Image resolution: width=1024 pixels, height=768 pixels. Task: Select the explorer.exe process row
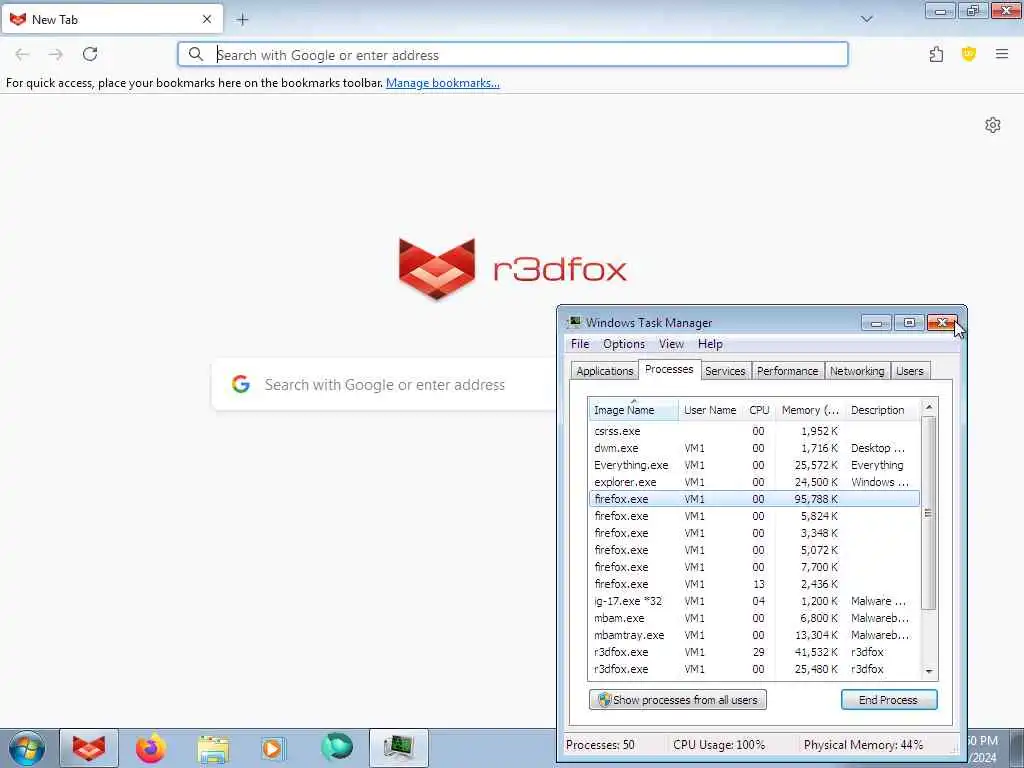754,482
